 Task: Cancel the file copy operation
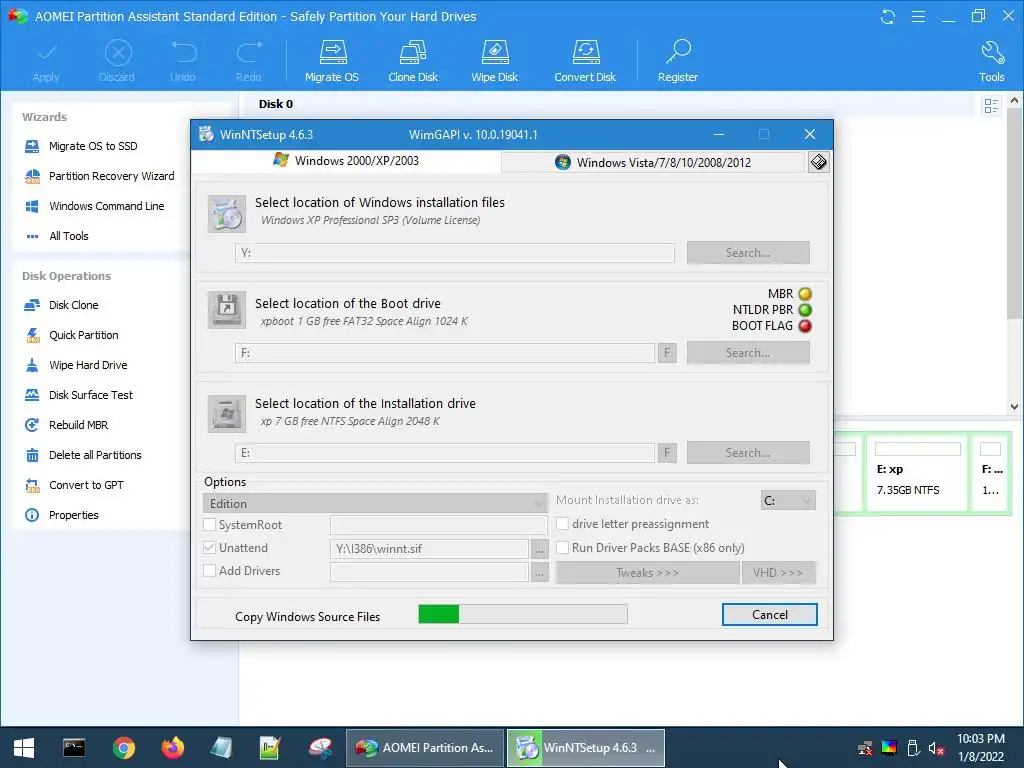click(x=769, y=615)
